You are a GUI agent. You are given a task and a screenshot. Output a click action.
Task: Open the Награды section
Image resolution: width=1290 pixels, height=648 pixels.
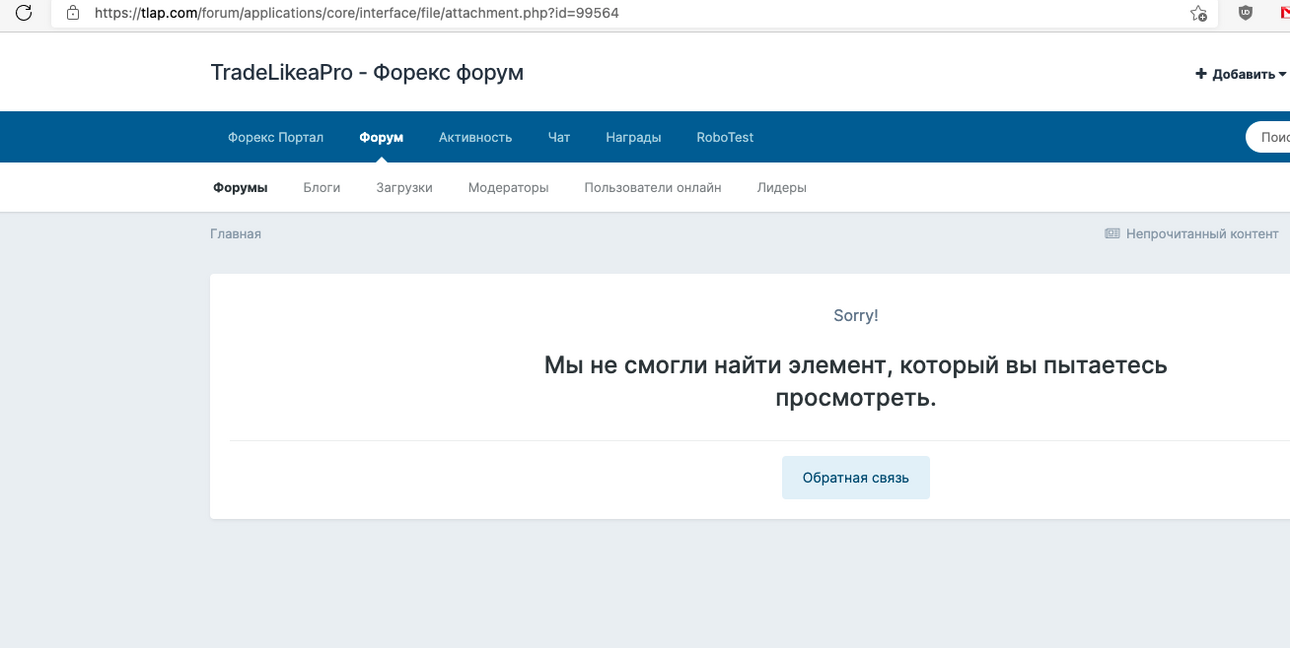click(x=633, y=137)
